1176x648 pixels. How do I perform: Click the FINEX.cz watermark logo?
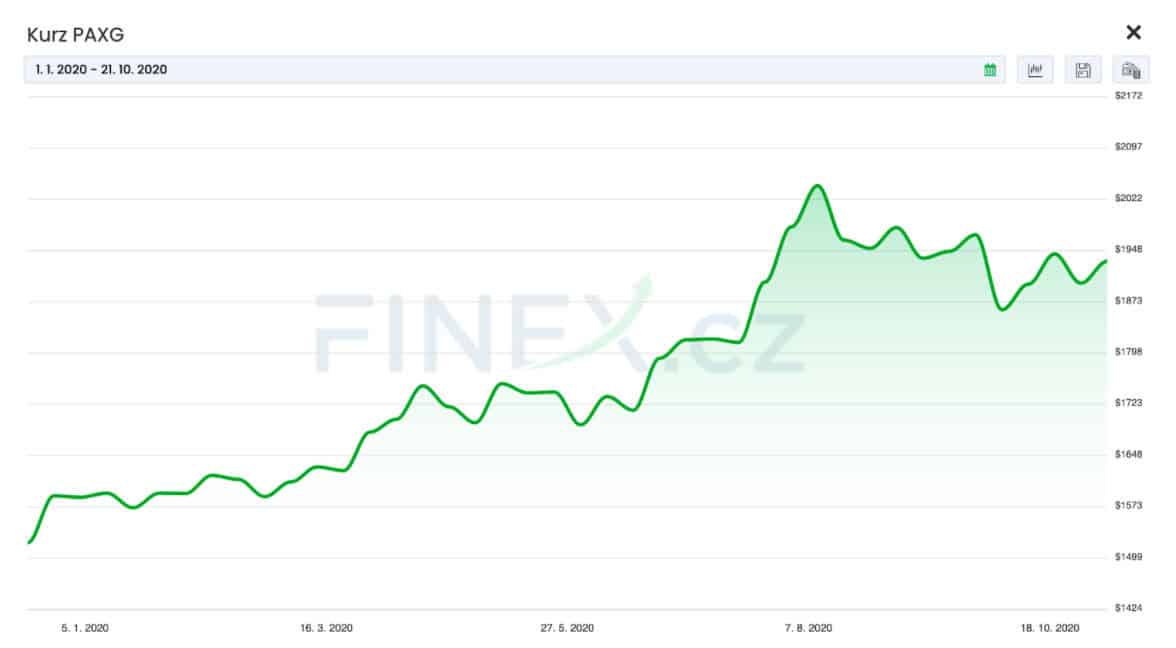[x=560, y=330]
